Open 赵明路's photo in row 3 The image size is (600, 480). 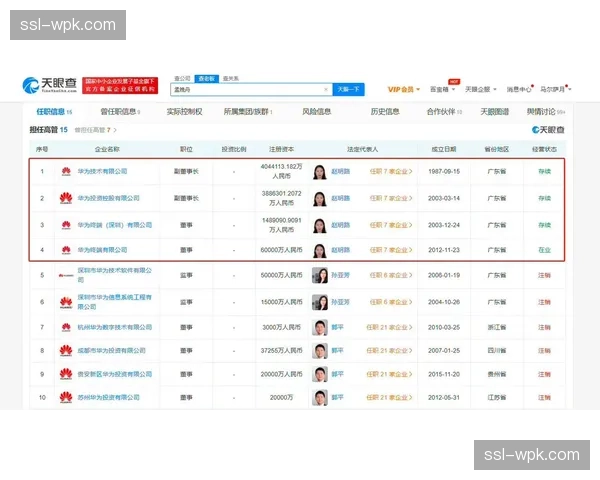(x=320, y=225)
